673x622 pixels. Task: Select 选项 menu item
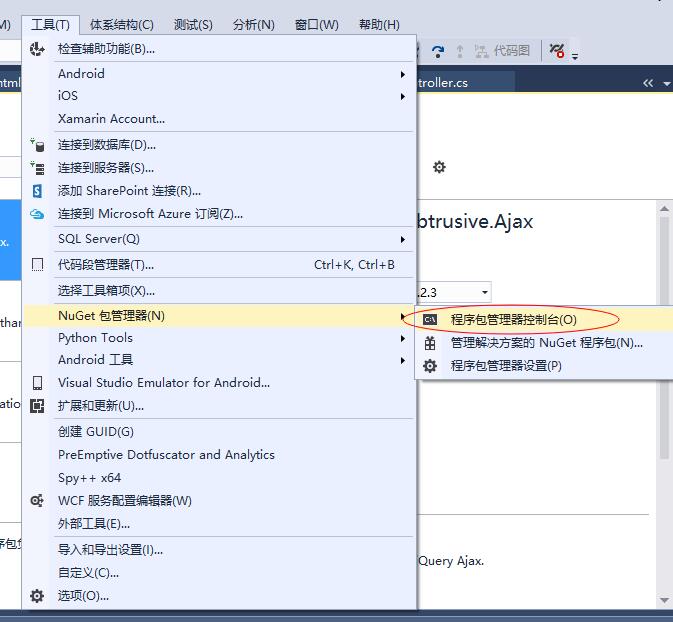coord(219,596)
